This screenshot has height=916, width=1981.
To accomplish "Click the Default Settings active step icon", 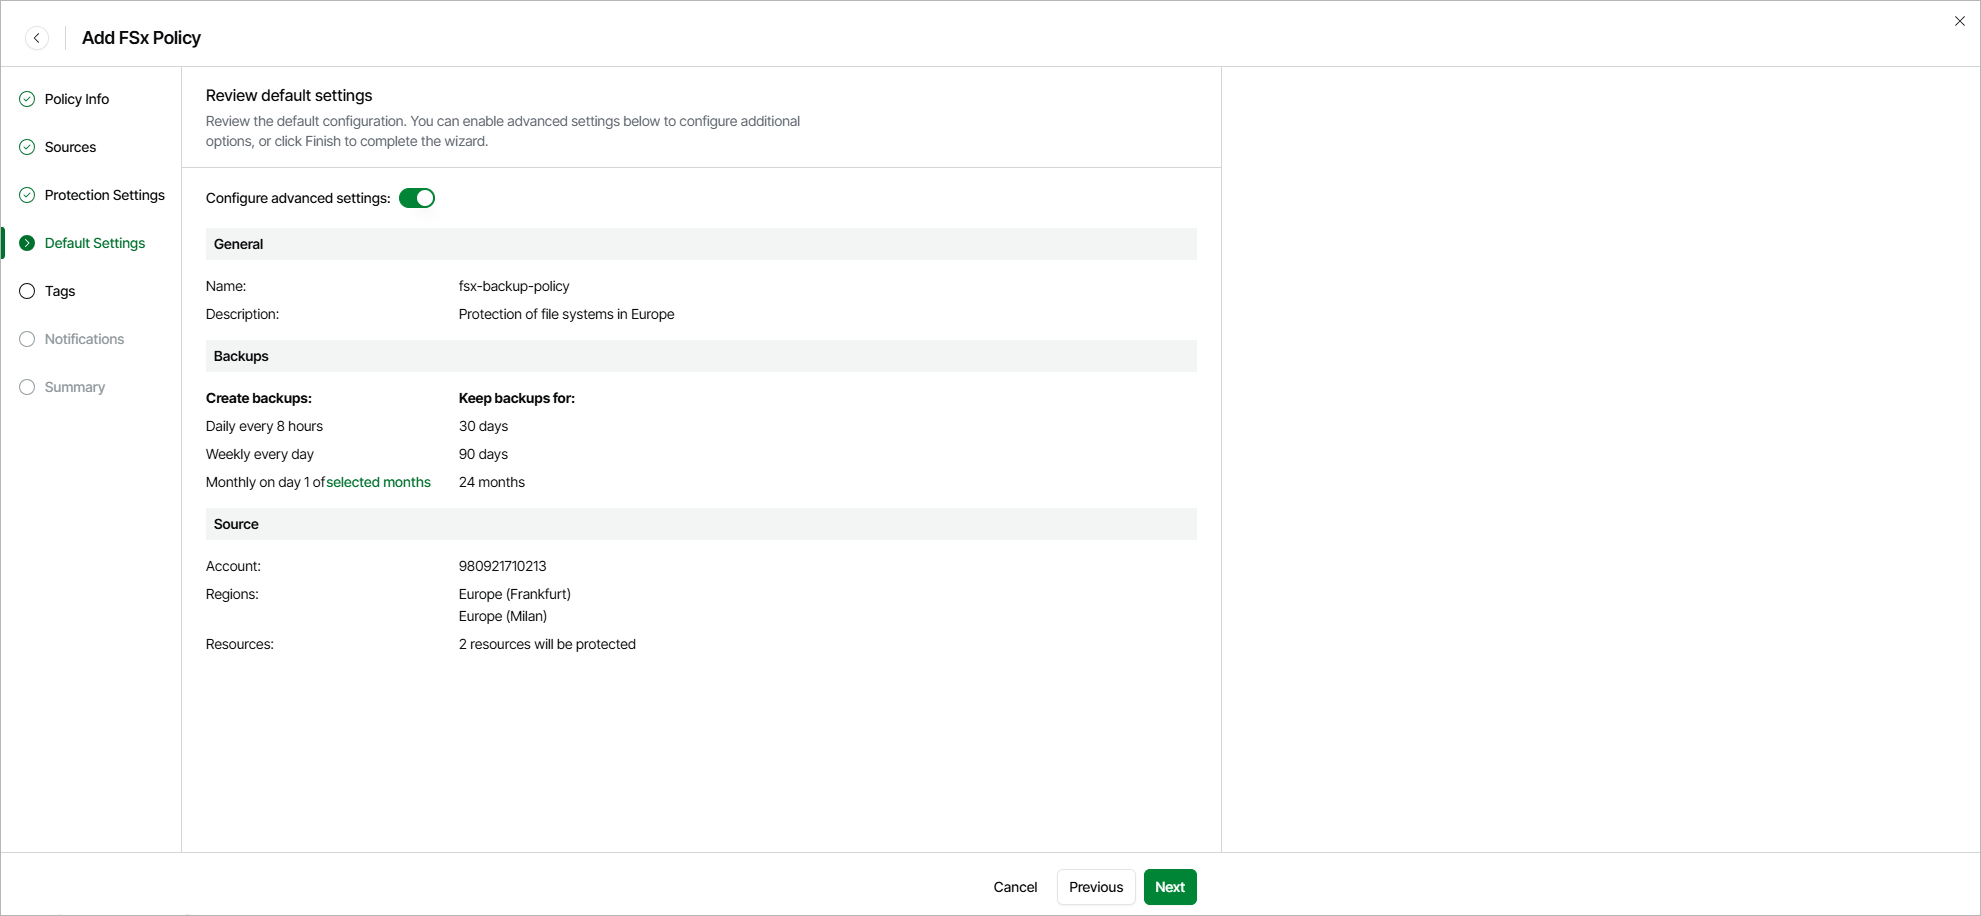I will tap(27, 243).
